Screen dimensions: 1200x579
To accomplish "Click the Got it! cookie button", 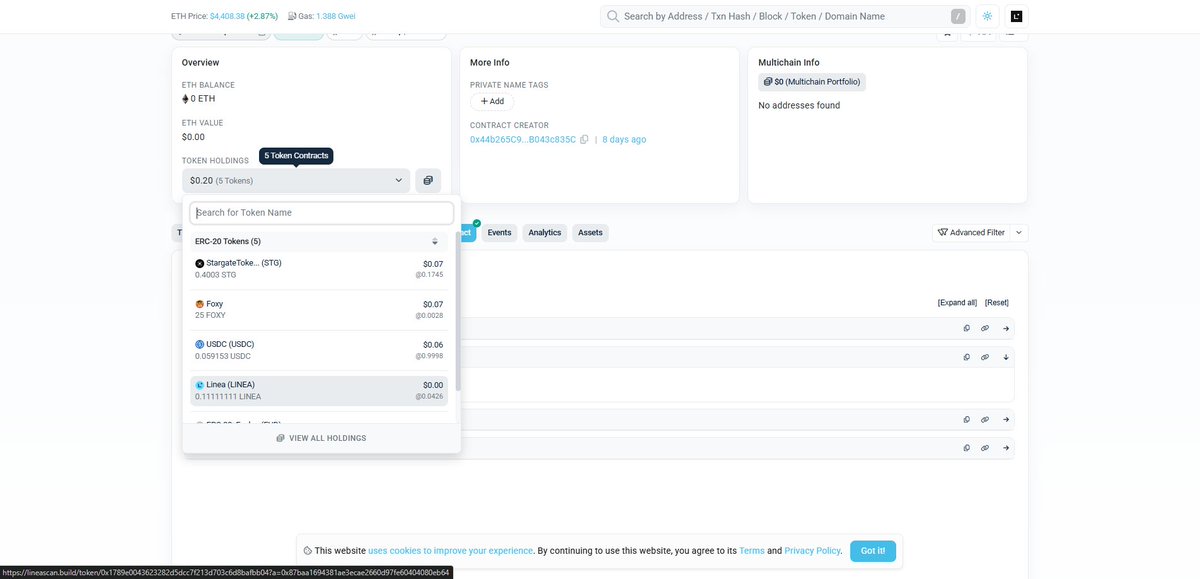I will point(873,551).
